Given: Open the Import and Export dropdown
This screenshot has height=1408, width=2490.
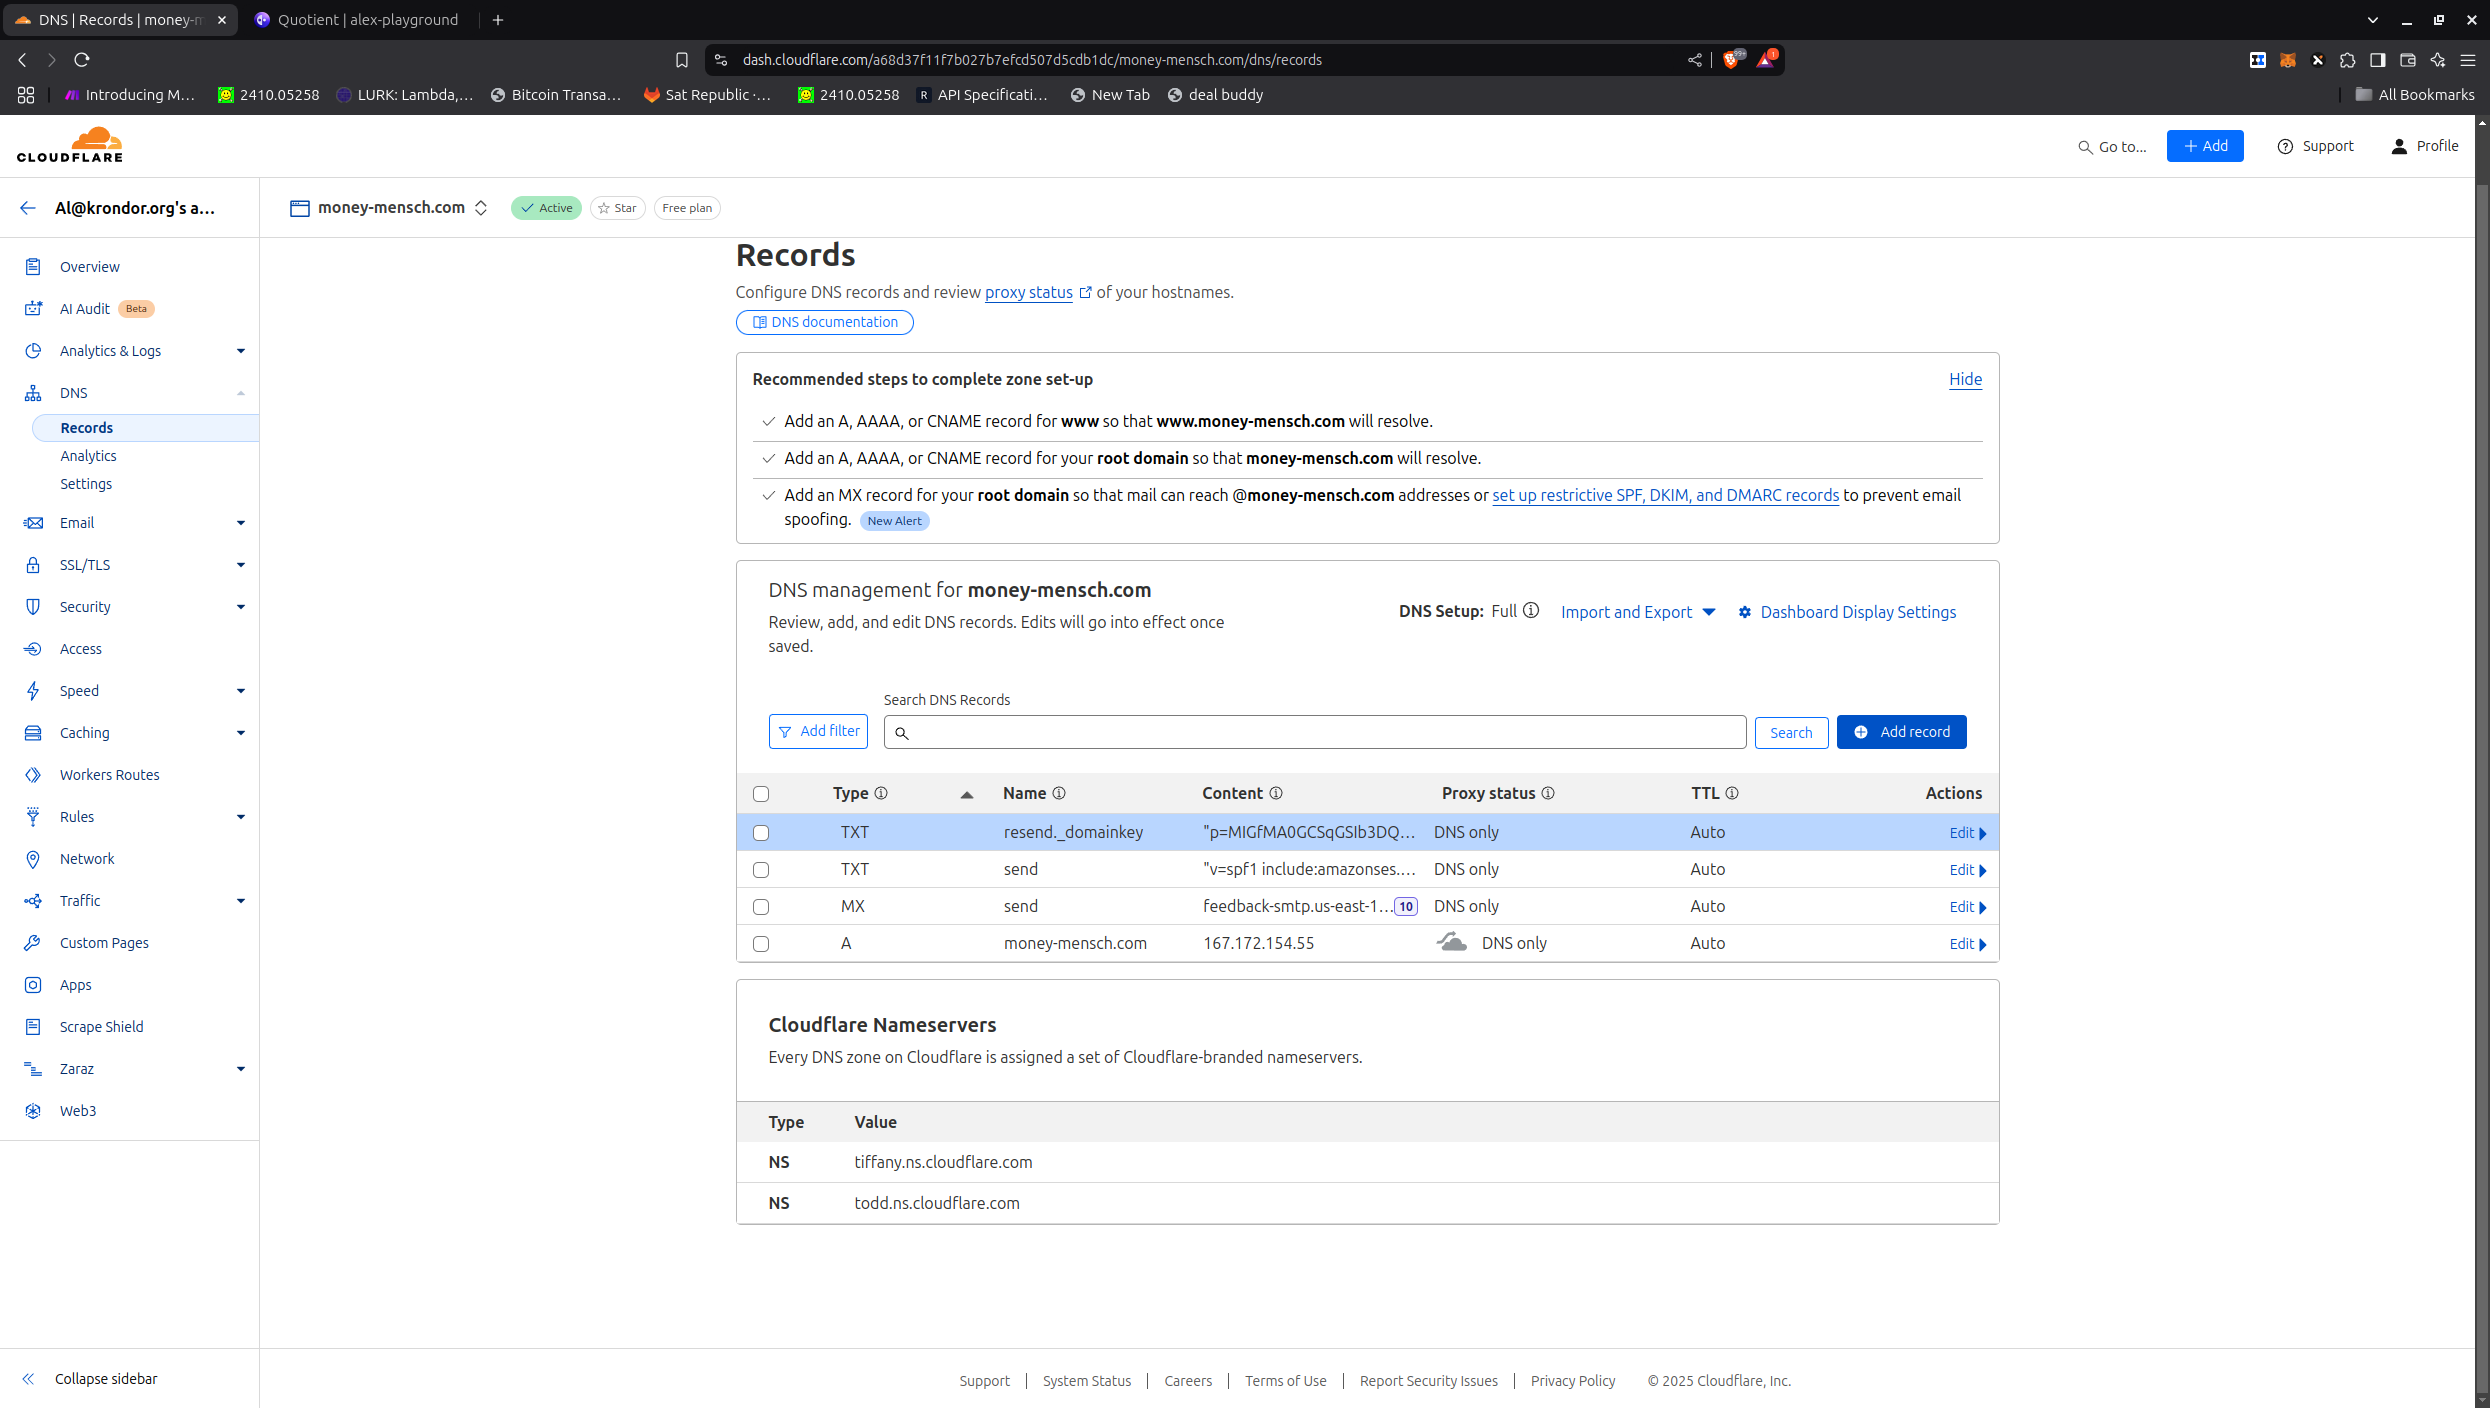Looking at the screenshot, I should tap(1637, 612).
